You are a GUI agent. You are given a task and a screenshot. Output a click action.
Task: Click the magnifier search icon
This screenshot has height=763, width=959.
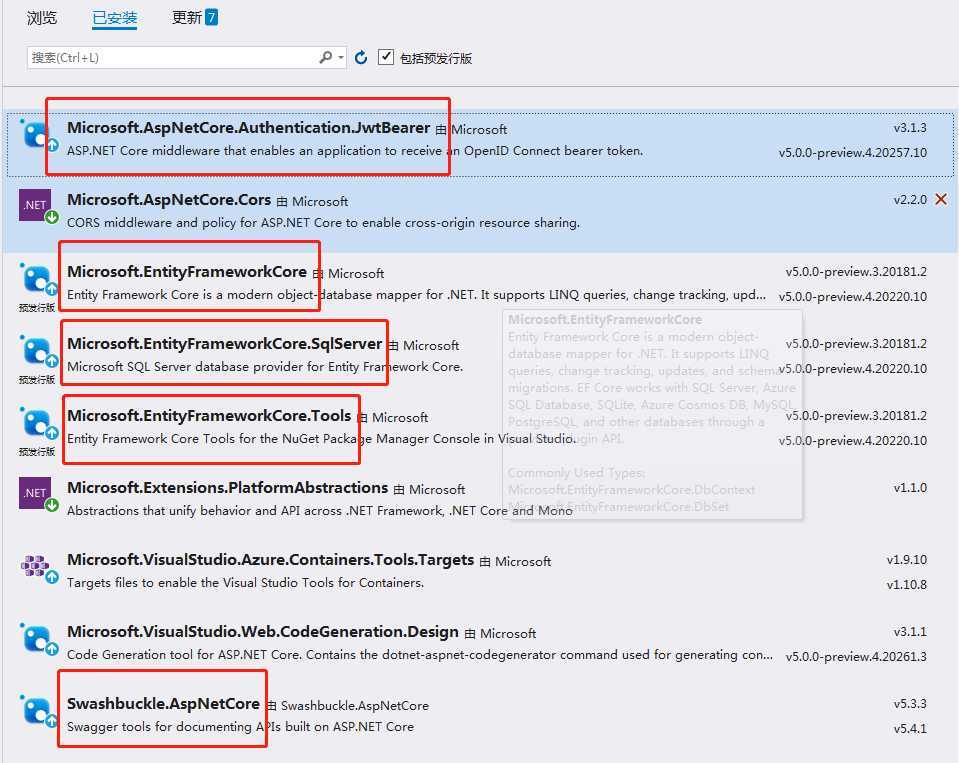point(325,57)
